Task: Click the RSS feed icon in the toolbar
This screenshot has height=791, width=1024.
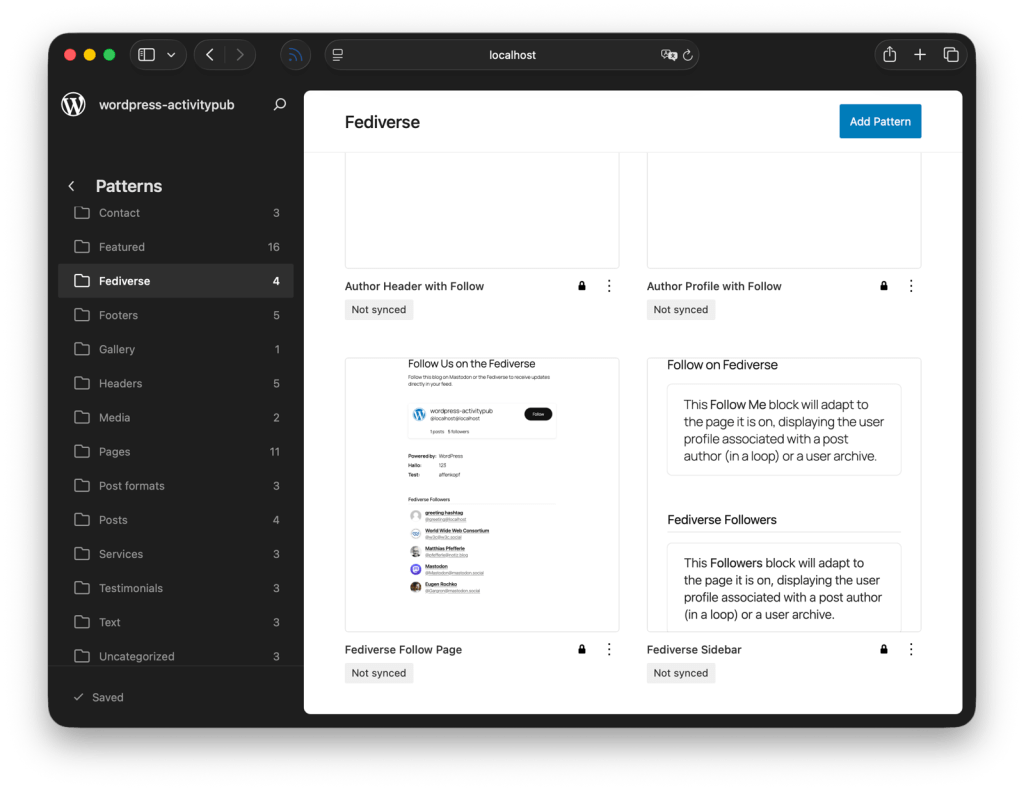Action: tap(295, 55)
